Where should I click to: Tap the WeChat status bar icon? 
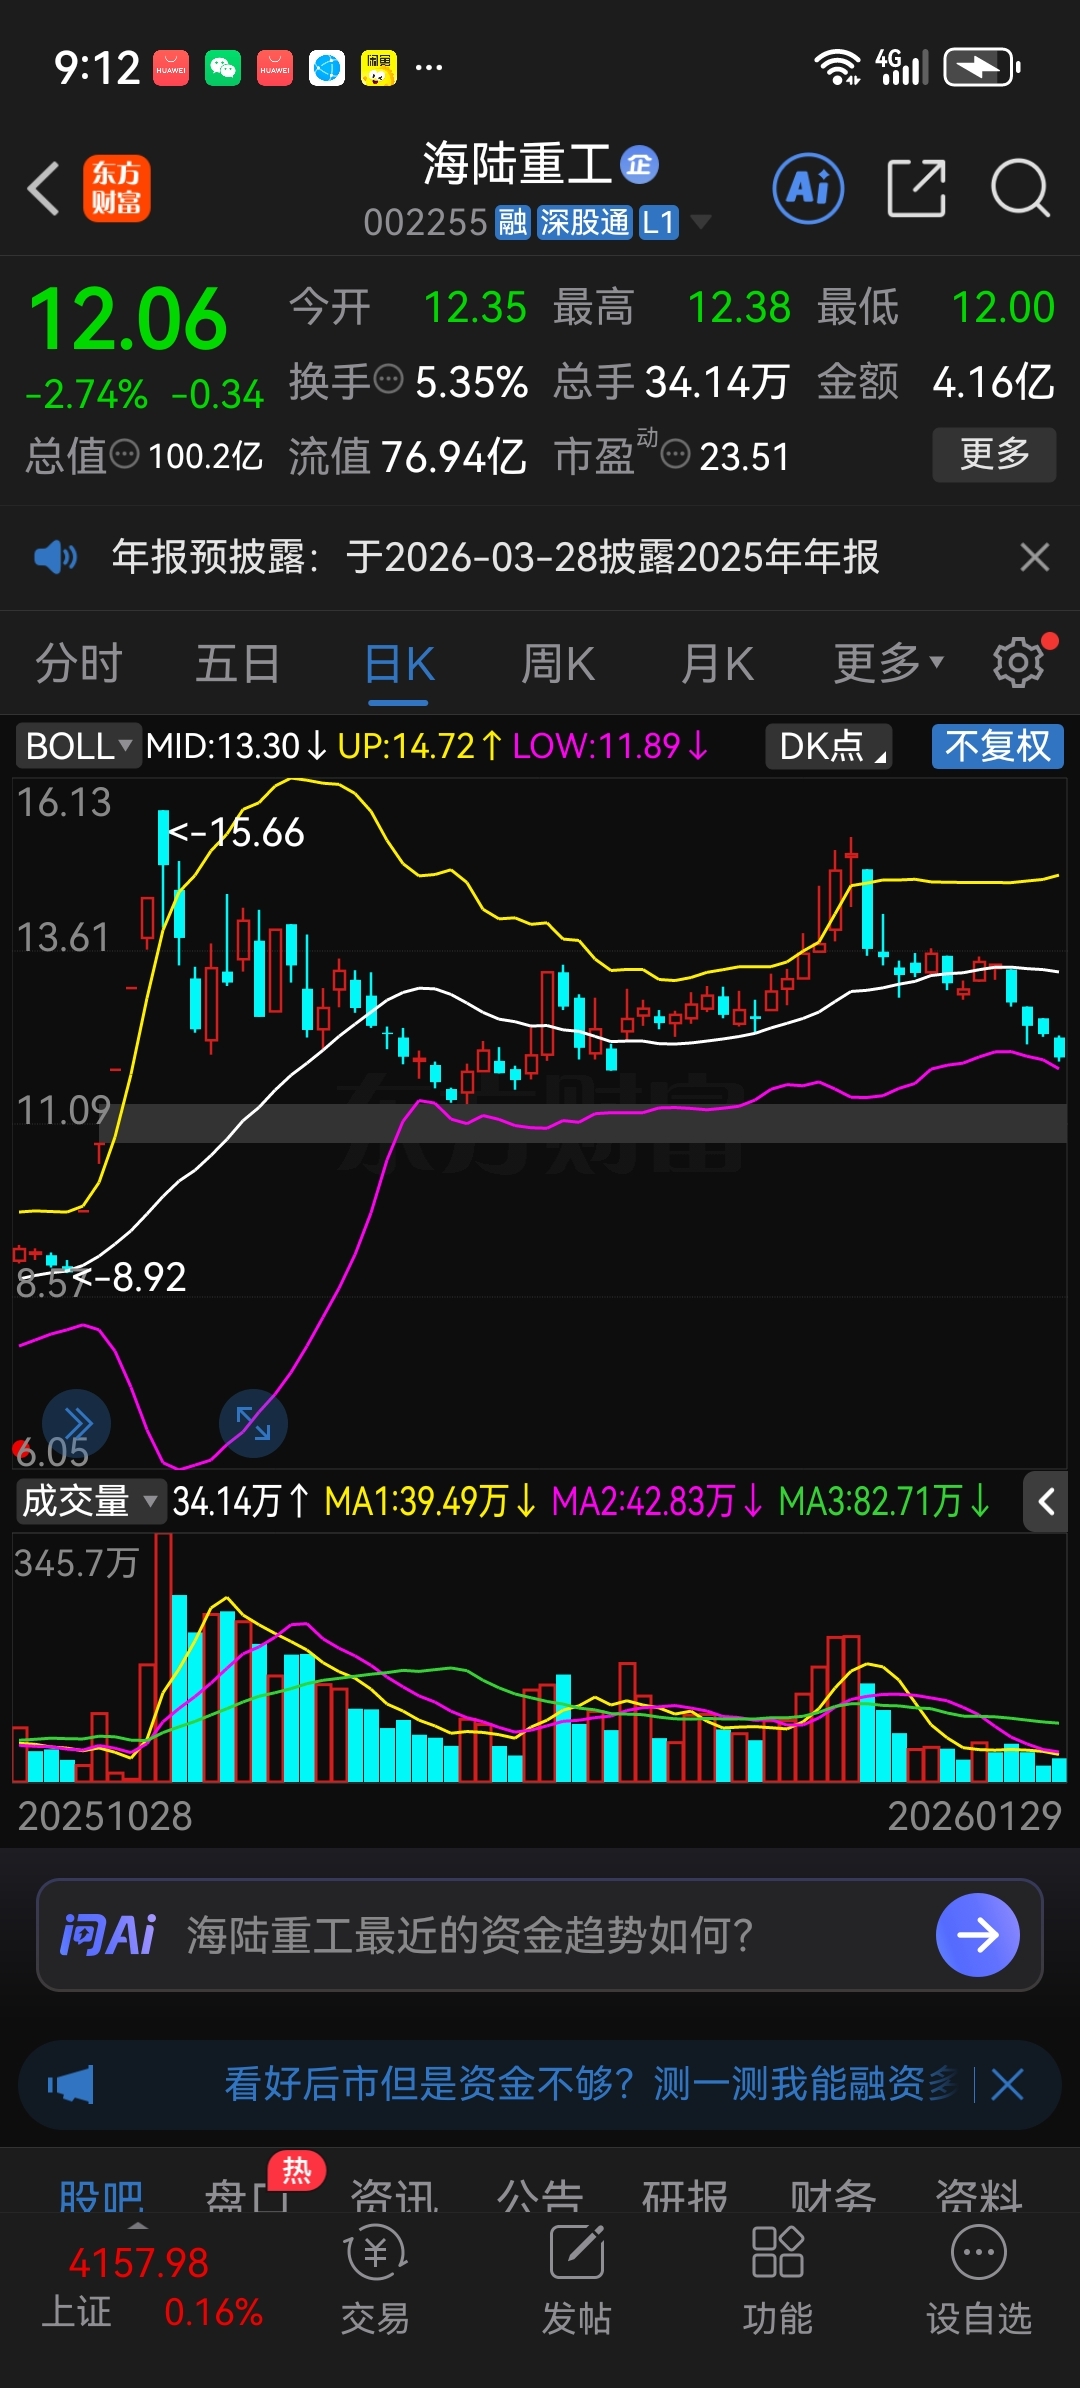pyautogui.click(x=223, y=68)
